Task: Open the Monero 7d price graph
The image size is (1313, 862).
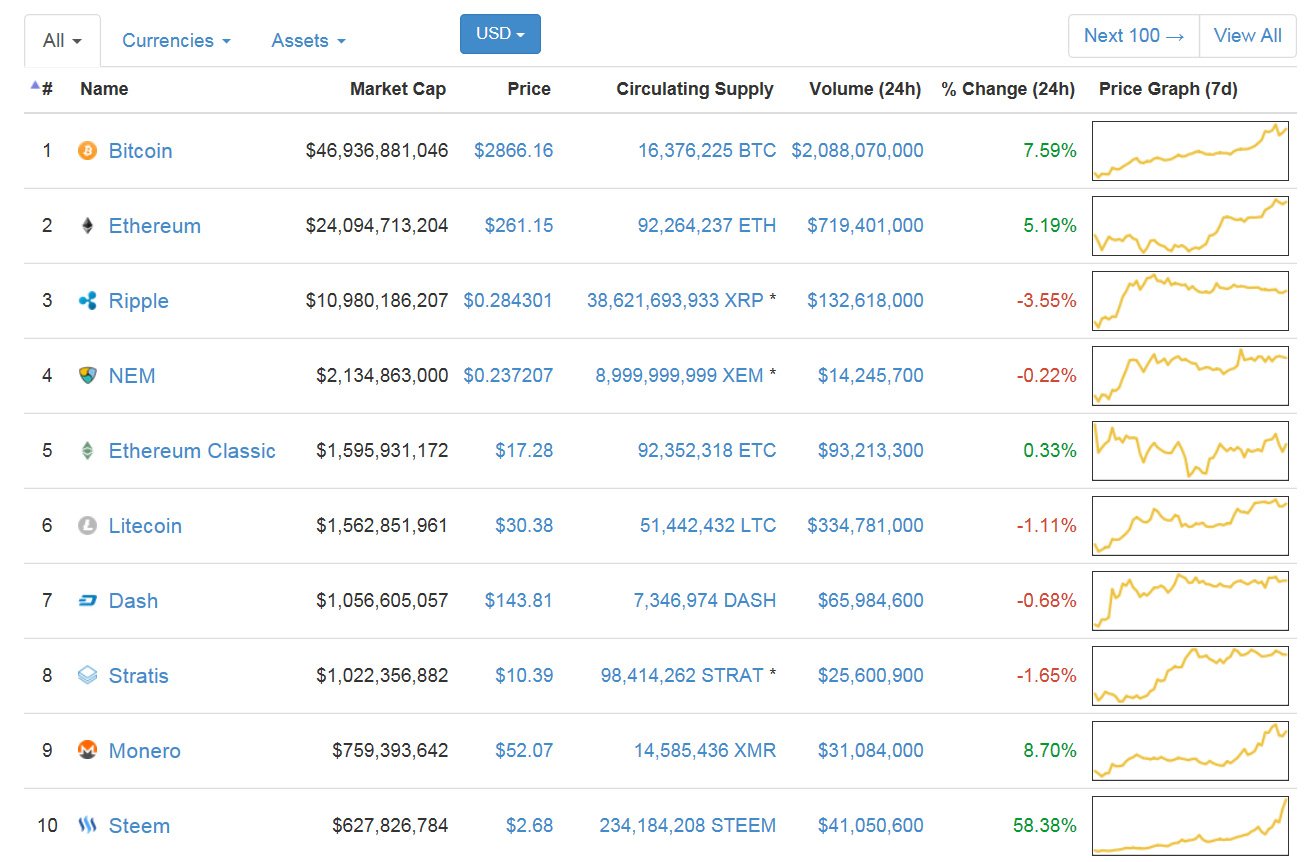Action: click(1190, 751)
